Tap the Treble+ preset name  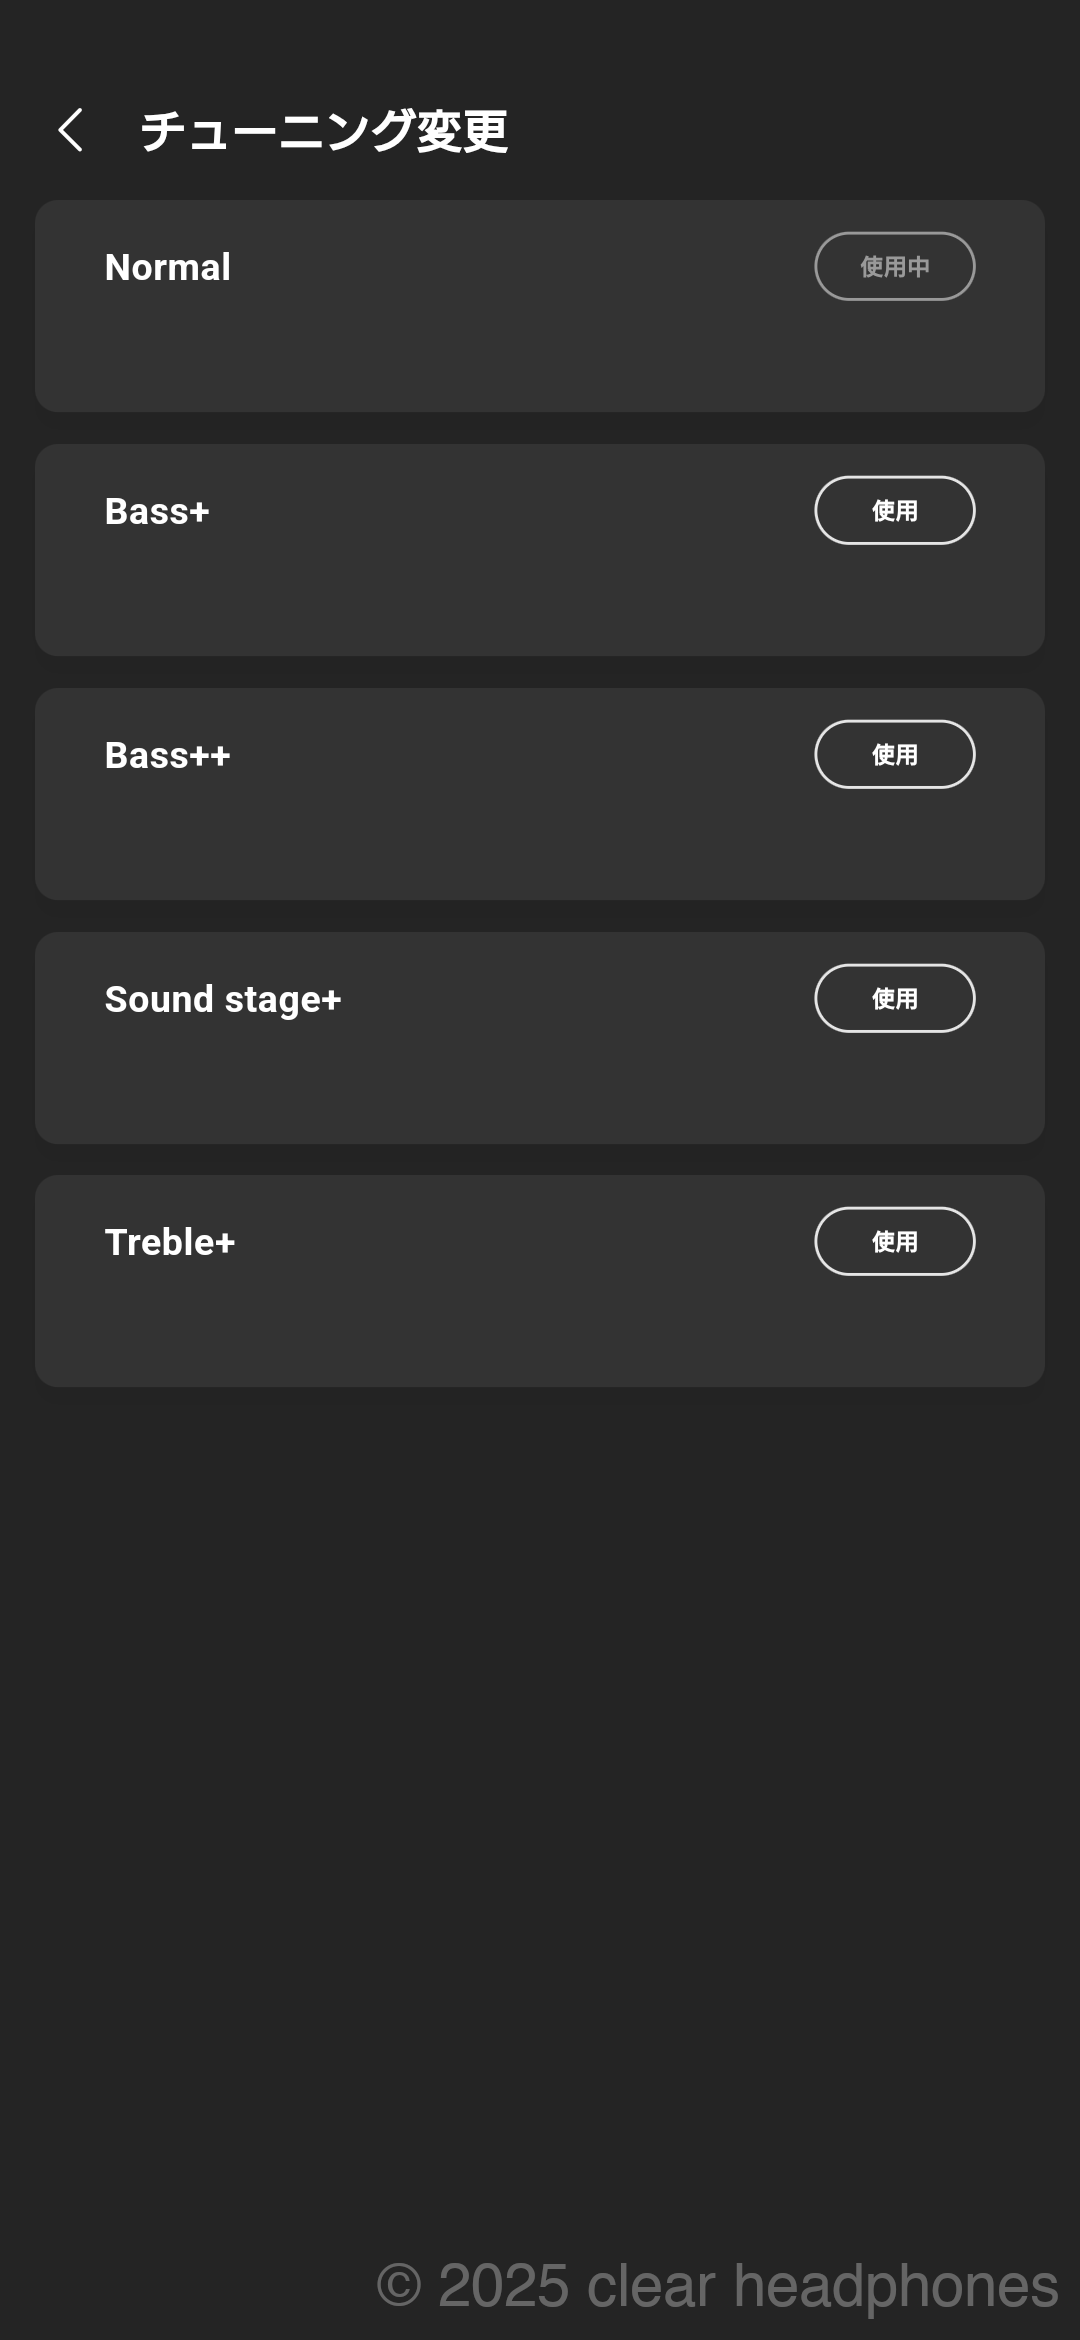coord(170,1242)
